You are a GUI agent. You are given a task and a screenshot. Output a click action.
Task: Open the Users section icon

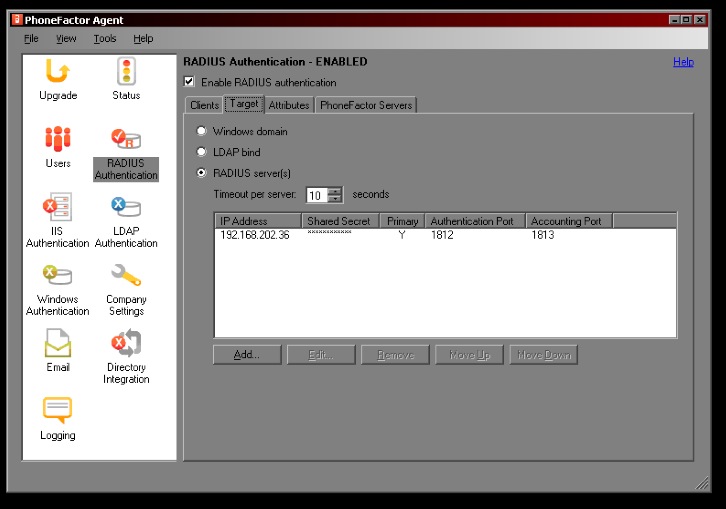pos(58,141)
